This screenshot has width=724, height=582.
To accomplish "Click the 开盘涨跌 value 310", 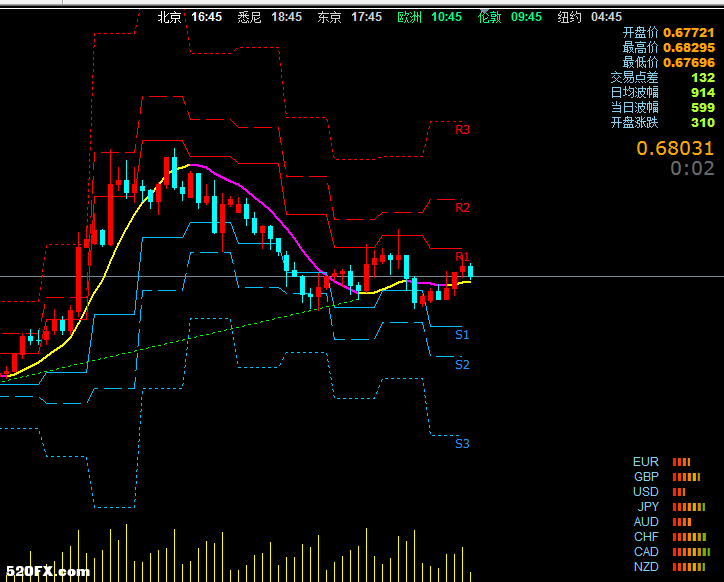I will (x=703, y=123).
